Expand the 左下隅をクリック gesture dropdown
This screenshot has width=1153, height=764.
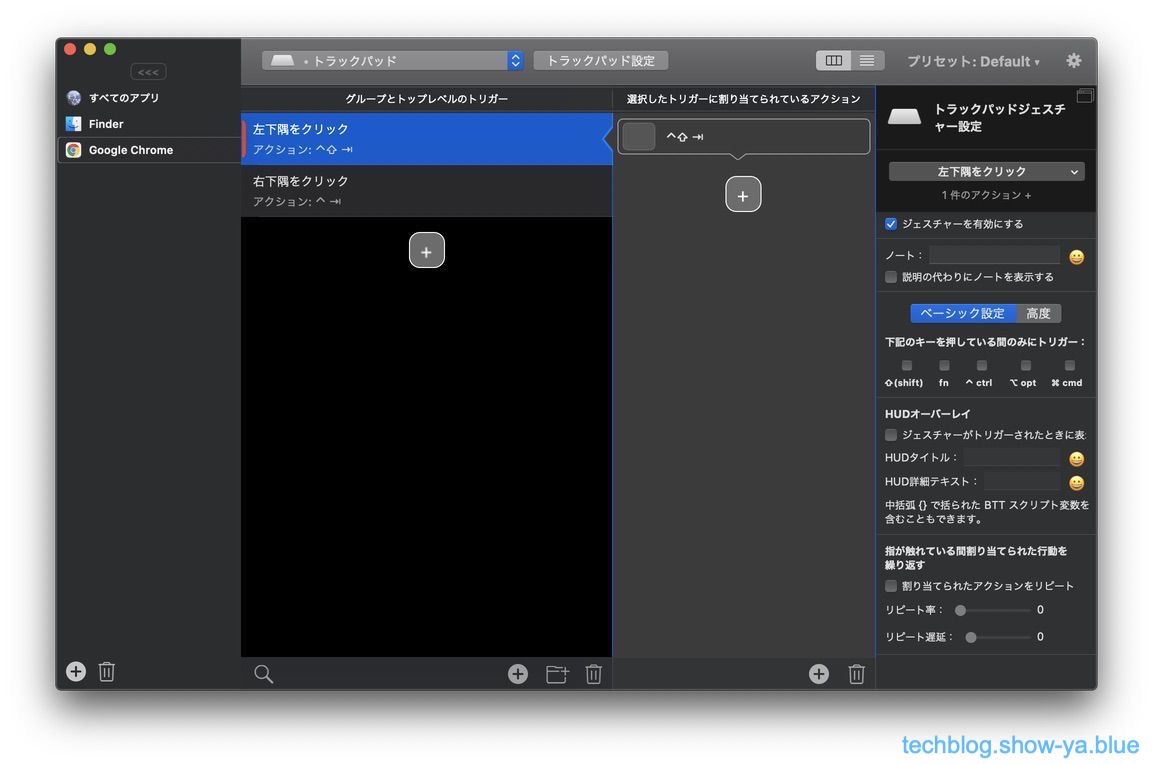pyautogui.click(x=986, y=172)
